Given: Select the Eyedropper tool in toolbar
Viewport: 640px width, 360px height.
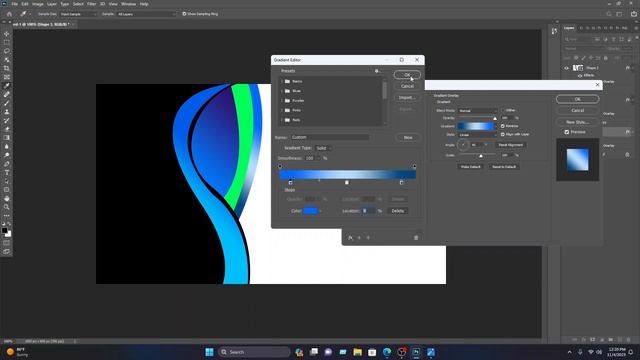Looking at the screenshot, I should click(x=7, y=86).
